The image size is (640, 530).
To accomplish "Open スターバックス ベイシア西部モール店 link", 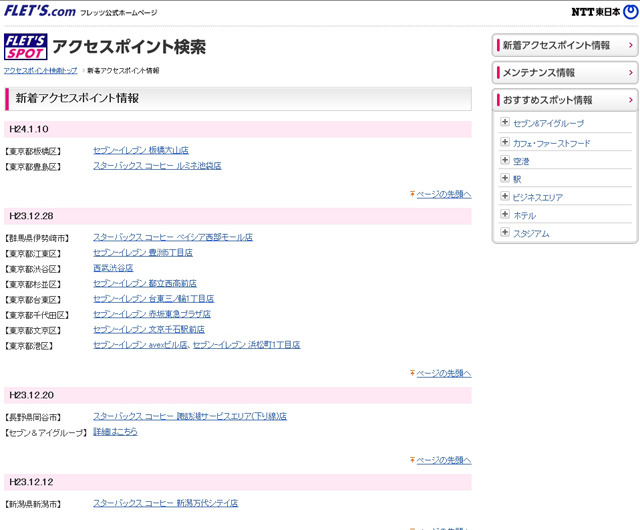I will pos(173,237).
